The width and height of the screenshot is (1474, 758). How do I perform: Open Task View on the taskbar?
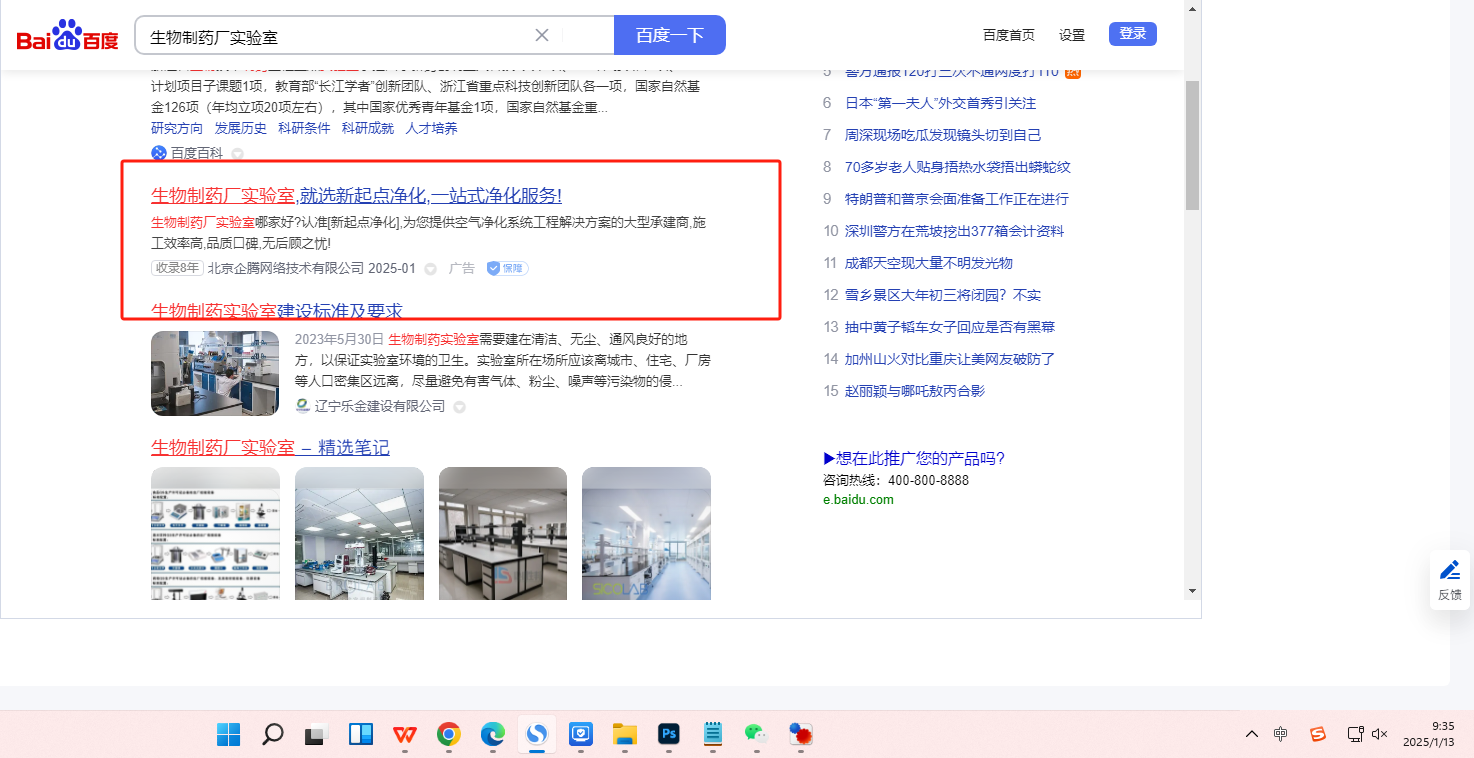tap(316, 735)
